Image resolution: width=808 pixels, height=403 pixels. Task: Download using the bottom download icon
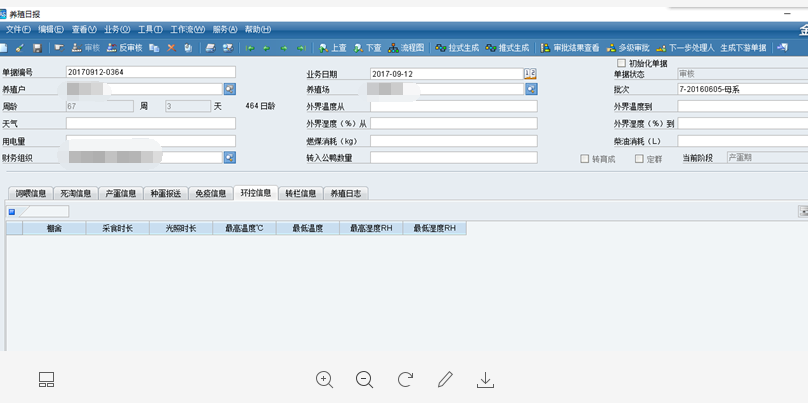point(485,380)
